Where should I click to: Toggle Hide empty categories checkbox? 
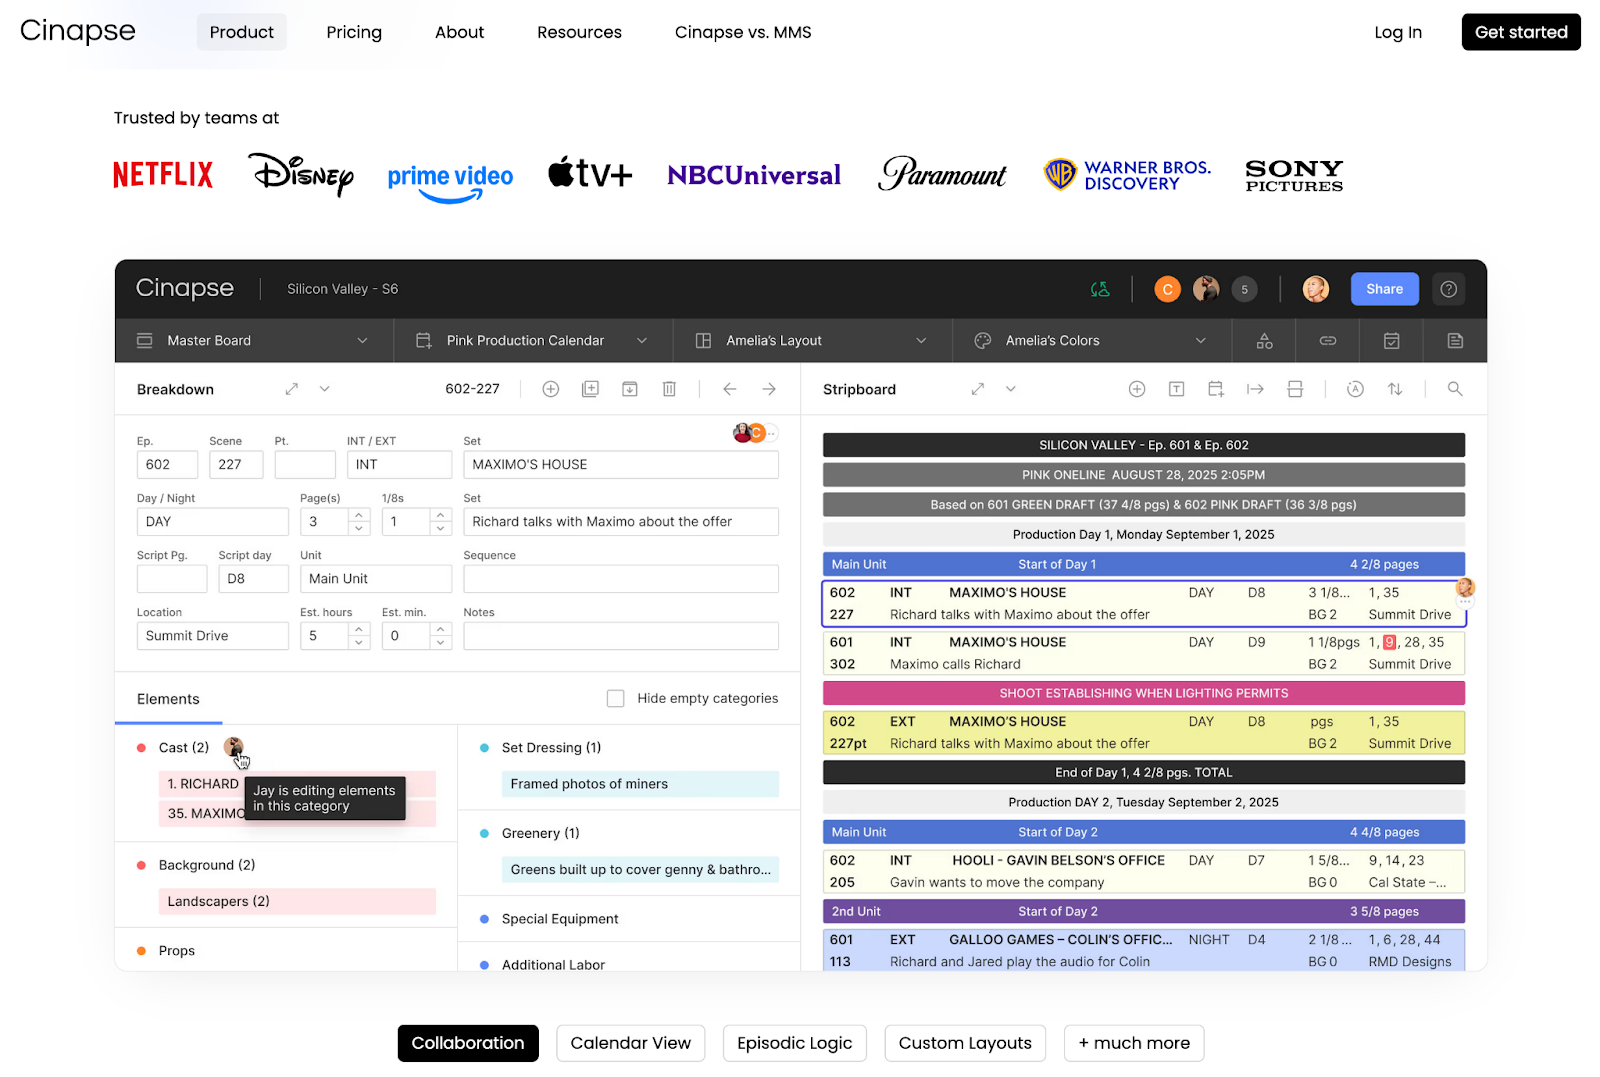pos(616,698)
